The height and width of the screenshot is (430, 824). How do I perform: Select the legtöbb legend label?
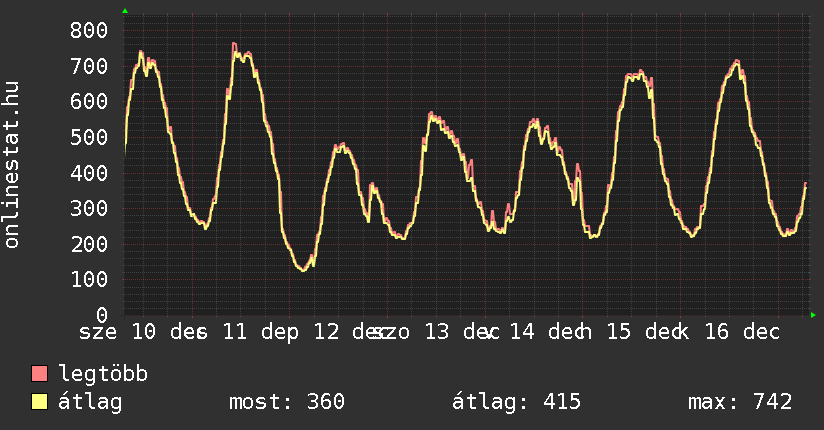point(104,374)
